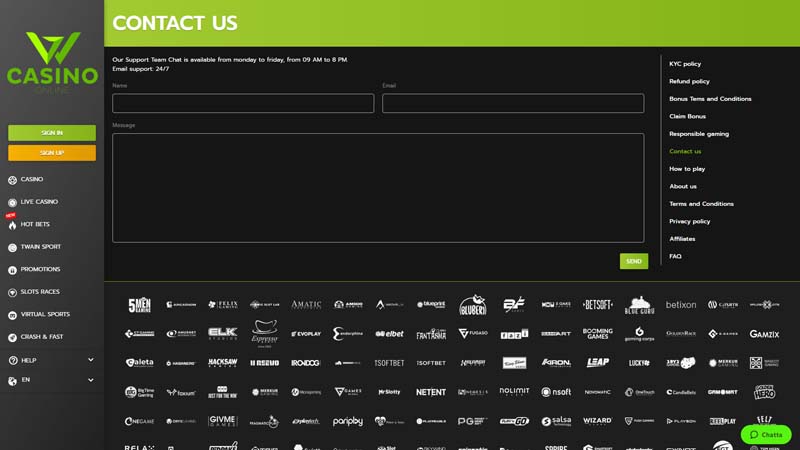Click the W Casino Online logo
800x450 pixels.
[52, 60]
